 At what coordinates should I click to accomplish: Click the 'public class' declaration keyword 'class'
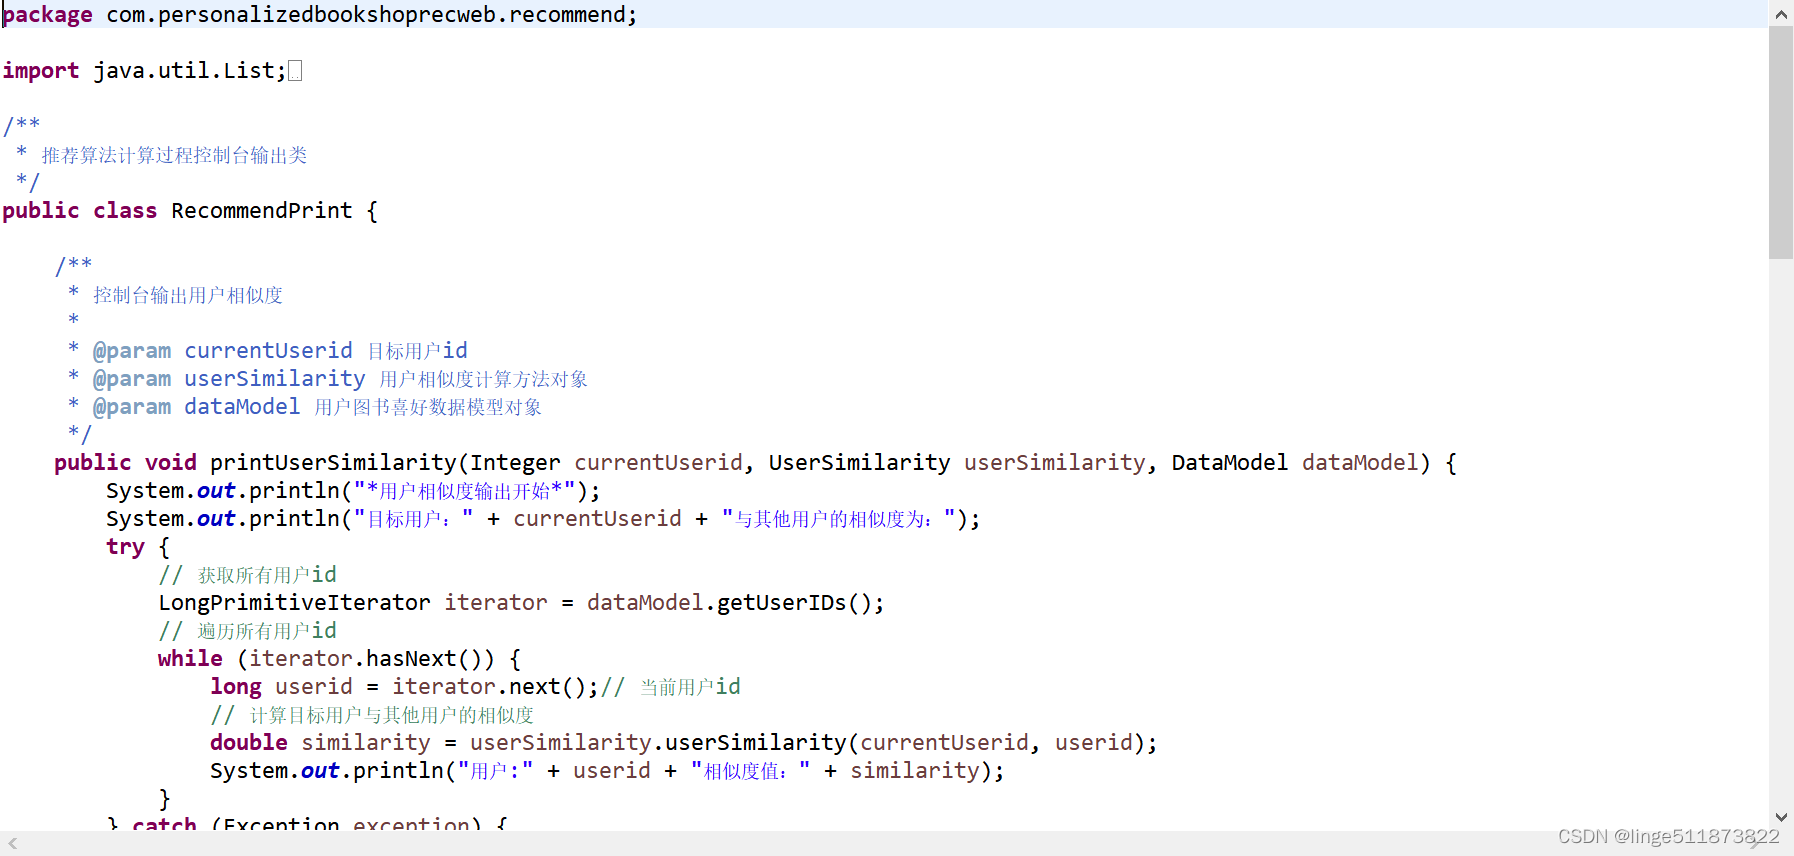coord(125,211)
